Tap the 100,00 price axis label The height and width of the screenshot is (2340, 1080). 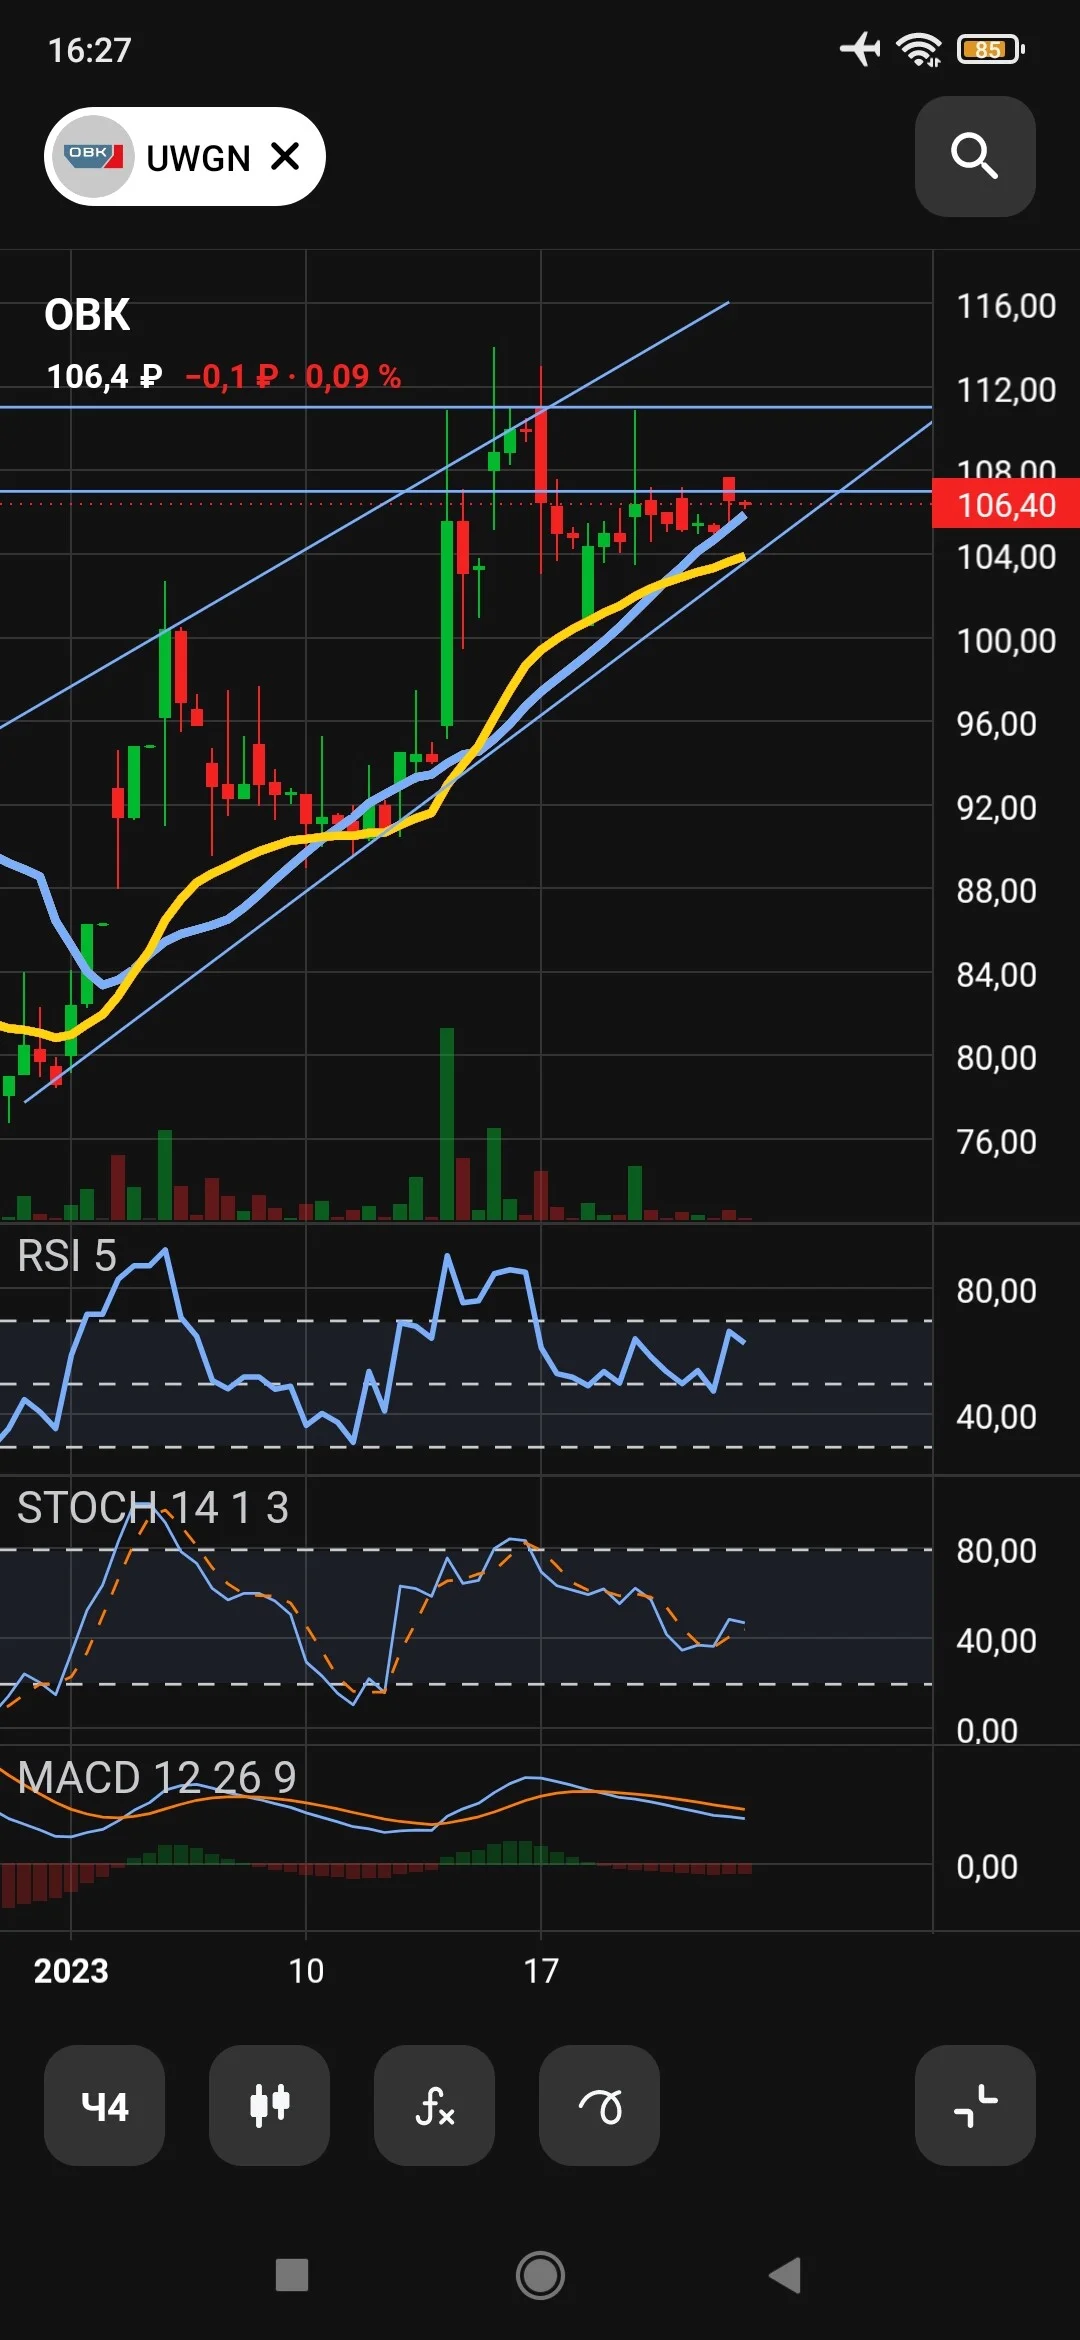pyautogui.click(x=1006, y=640)
